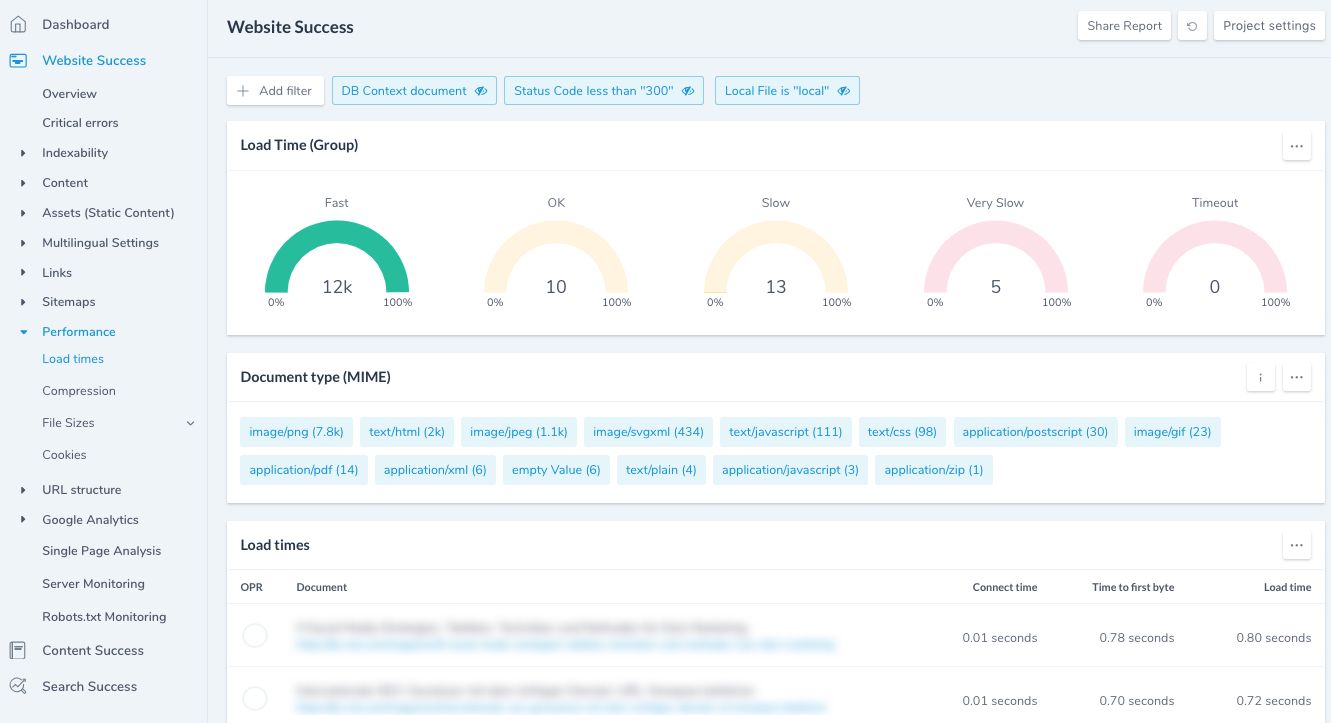Image resolution: width=1331 pixels, height=723 pixels.
Task: Filter by image/gif (23) tag
Action: click(1172, 432)
